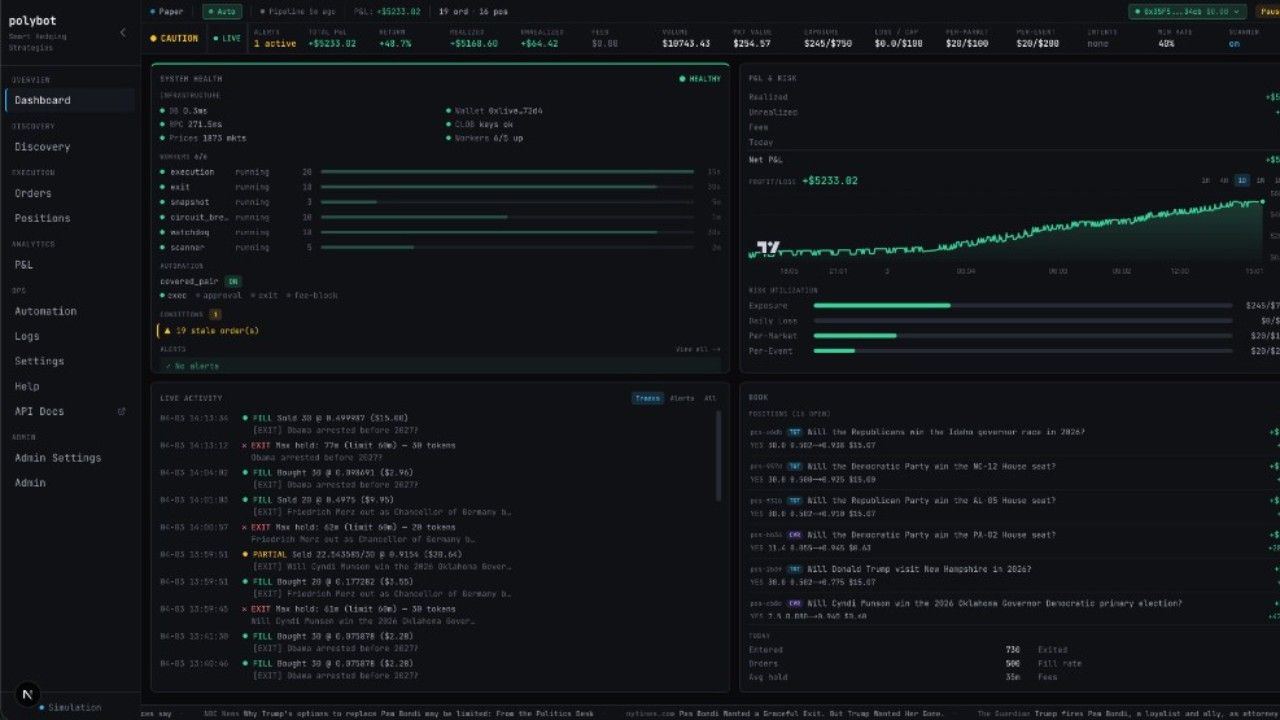Screen dimensions: 1280x720
Task: Open the Oklahoma Governor Democratic primary position
Action: 1014,609
